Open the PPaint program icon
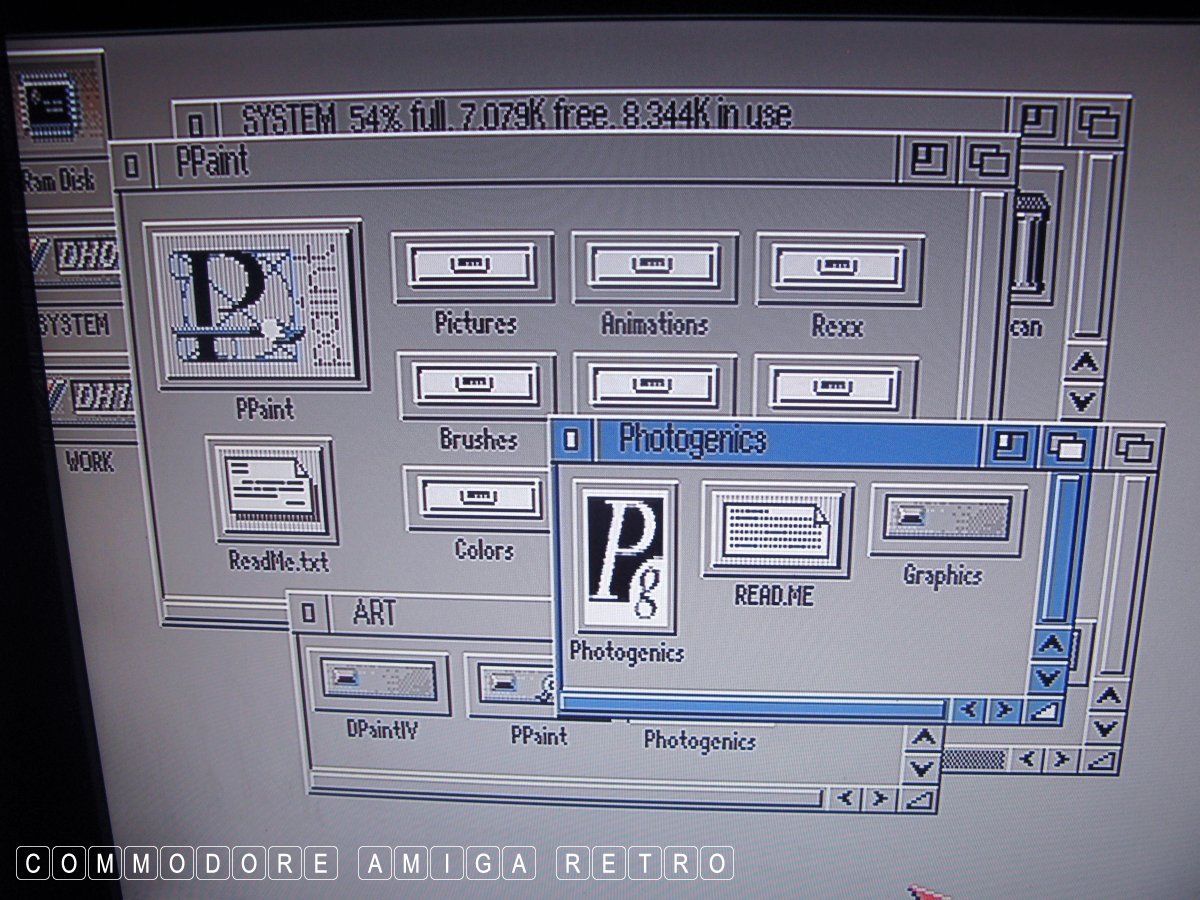The image size is (1200, 900). pos(255,305)
